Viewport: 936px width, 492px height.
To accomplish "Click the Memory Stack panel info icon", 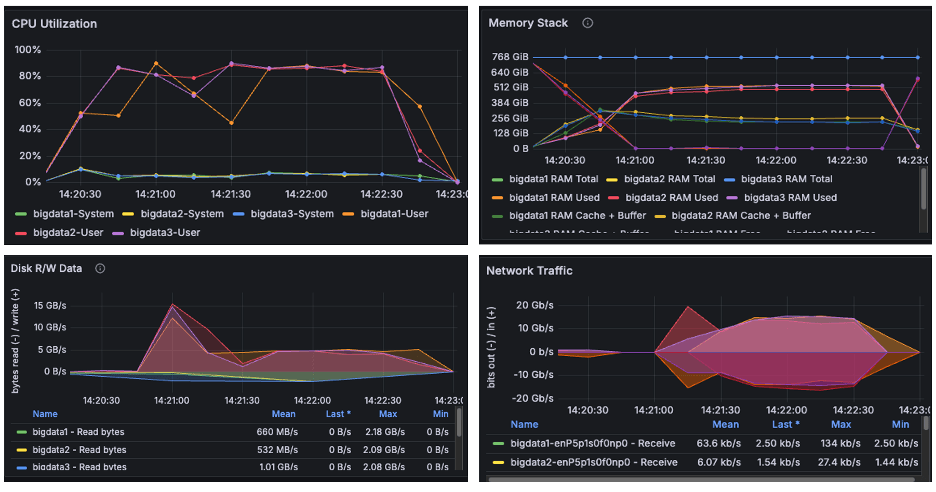I will click(588, 23).
